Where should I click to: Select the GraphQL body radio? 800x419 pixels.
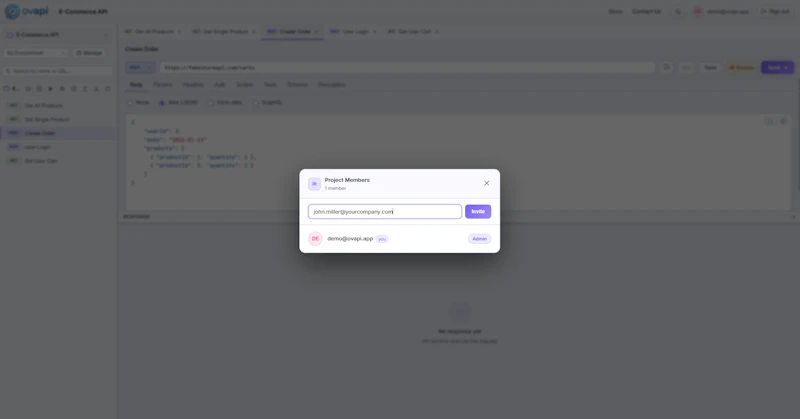(256, 103)
